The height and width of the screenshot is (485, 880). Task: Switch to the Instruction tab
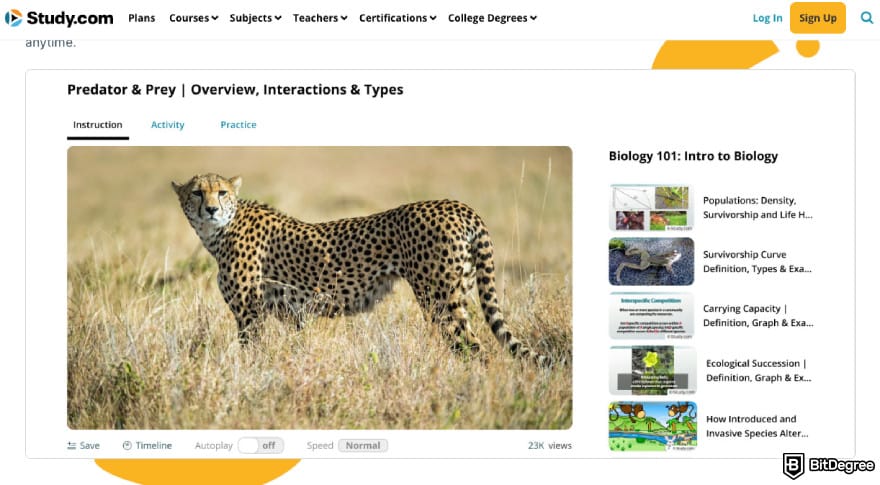pyautogui.click(x=98, y=125)
